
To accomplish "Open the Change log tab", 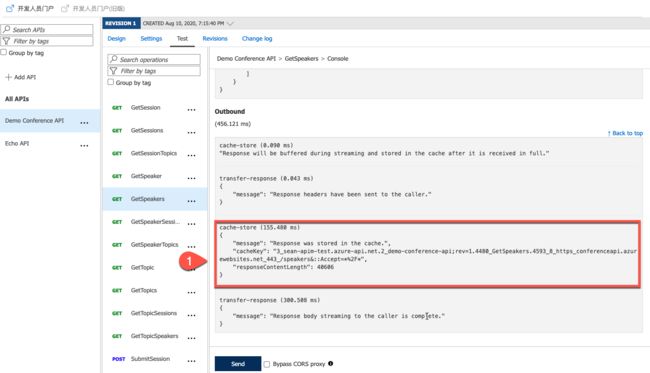I will 257,38.
